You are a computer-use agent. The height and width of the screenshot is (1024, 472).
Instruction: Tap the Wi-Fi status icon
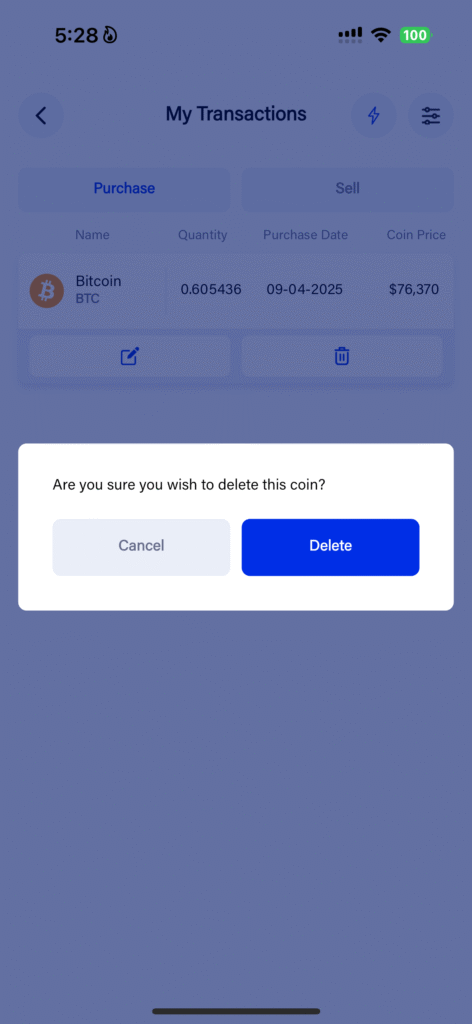coord(380,35)
